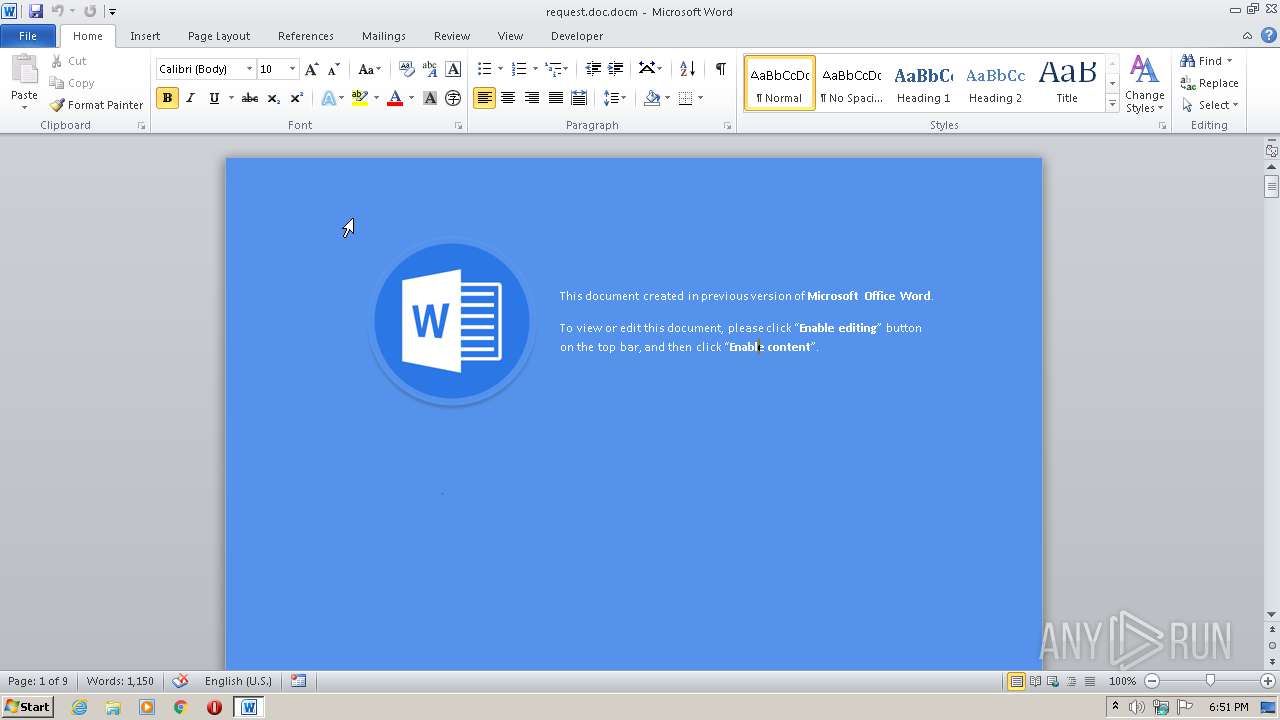Decrease paragraph indent
Viewport: 1280px width, 720px height.
pyautogui.click(x=593, y=69)
